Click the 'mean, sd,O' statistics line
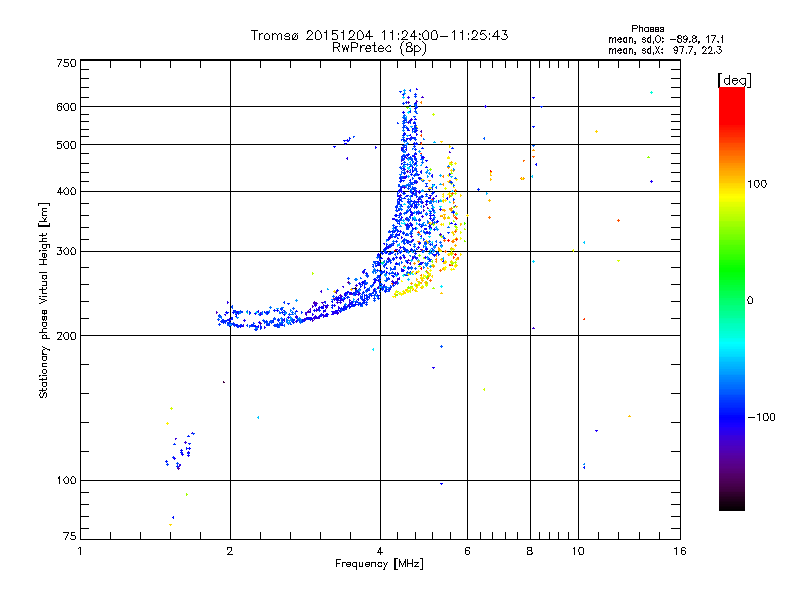Screen dimensions: 800x600 pyautogui.click(x=666, y=39)
